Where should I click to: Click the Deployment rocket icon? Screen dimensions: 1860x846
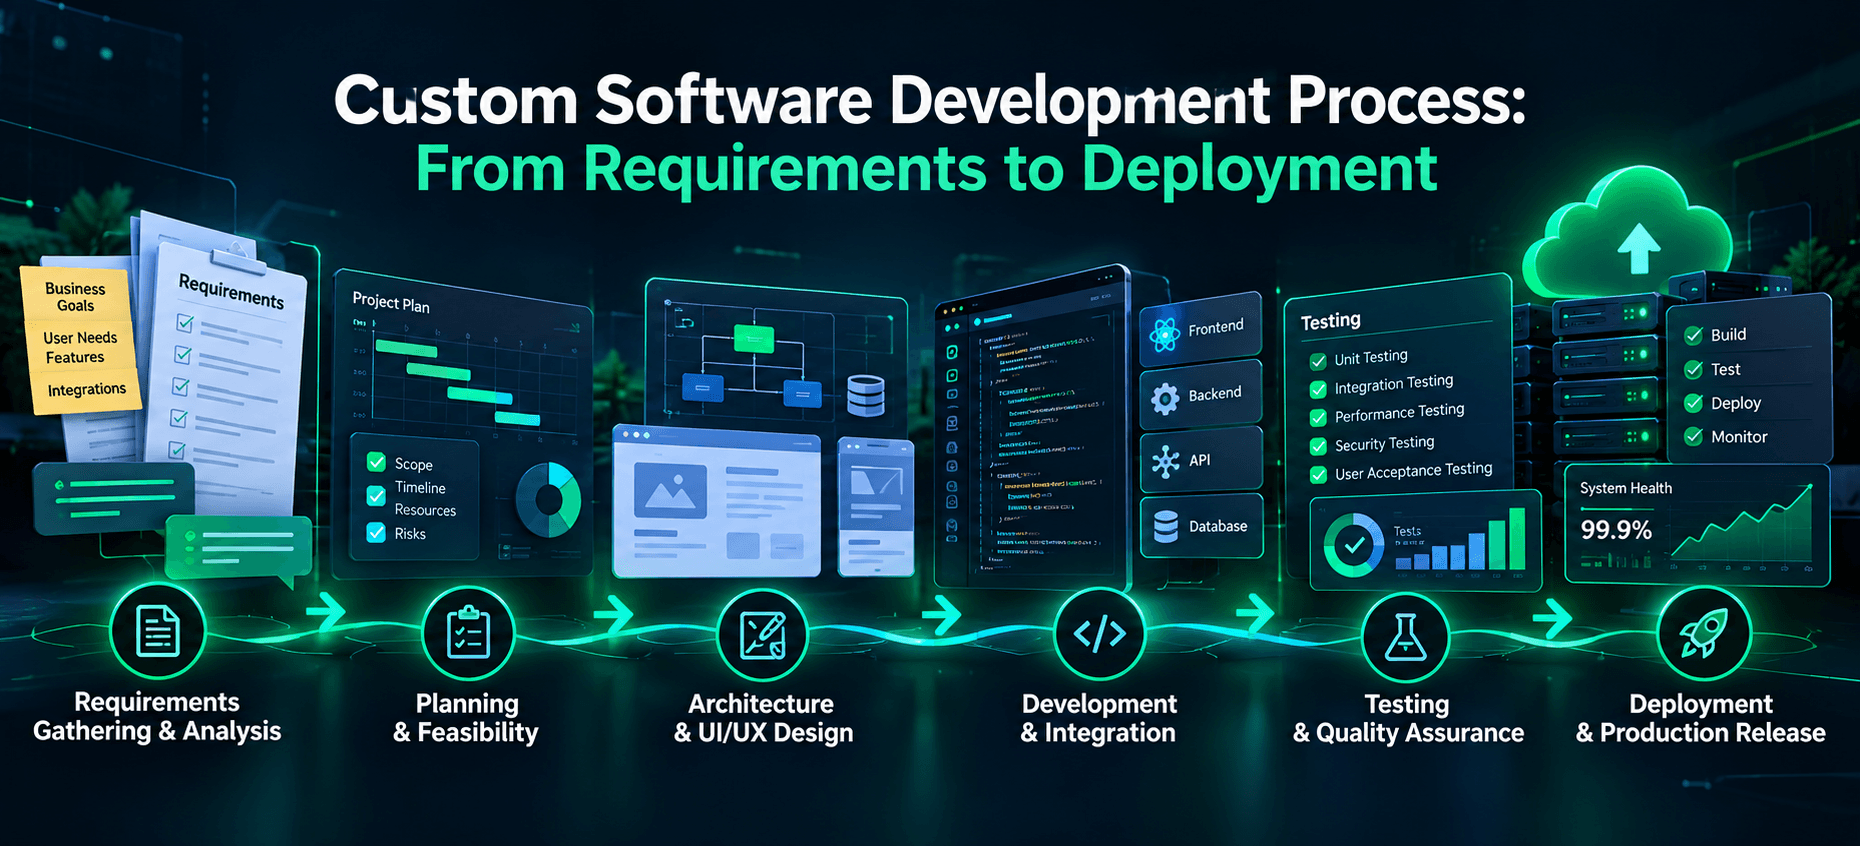(1704, 634)
